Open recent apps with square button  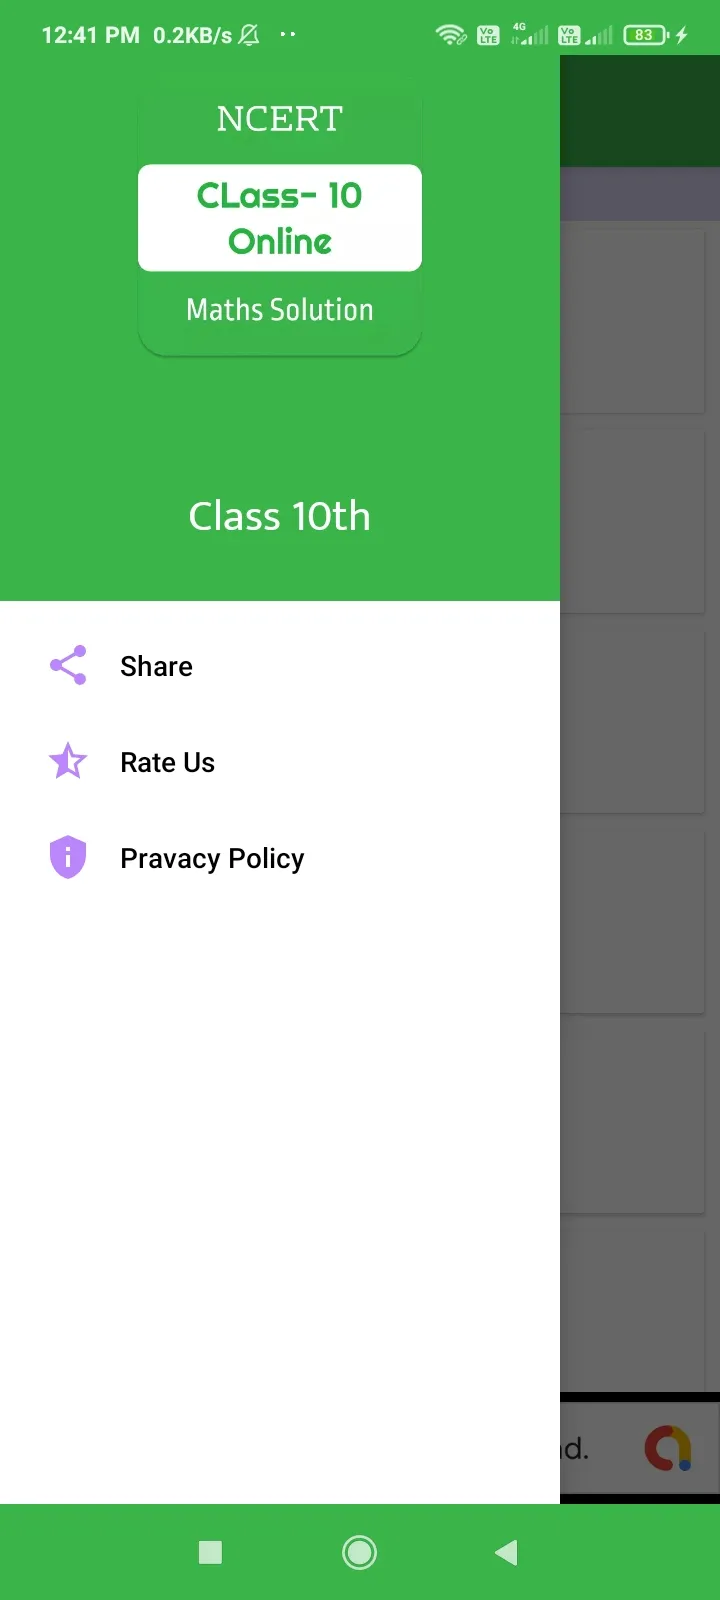[x=210, y=1552]
